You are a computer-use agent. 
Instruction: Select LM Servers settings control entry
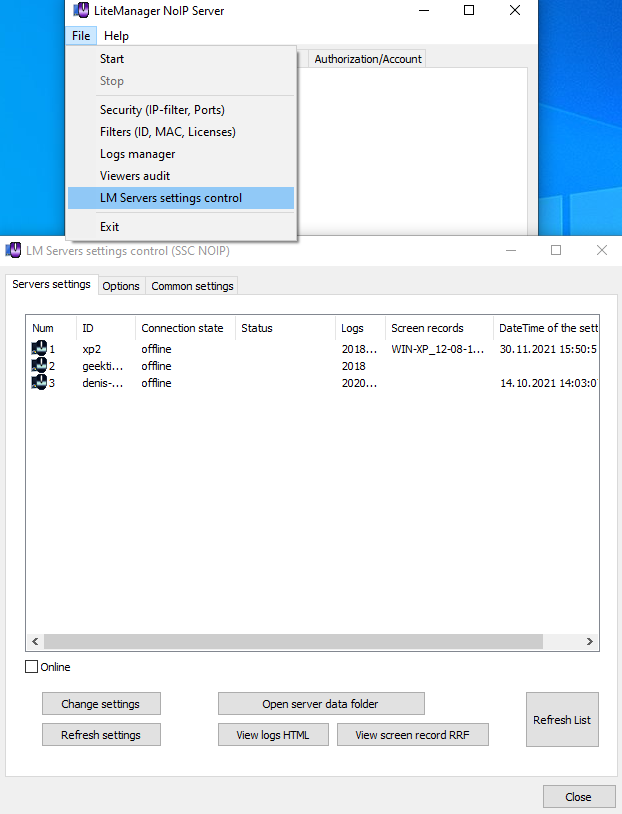point(181,198)
